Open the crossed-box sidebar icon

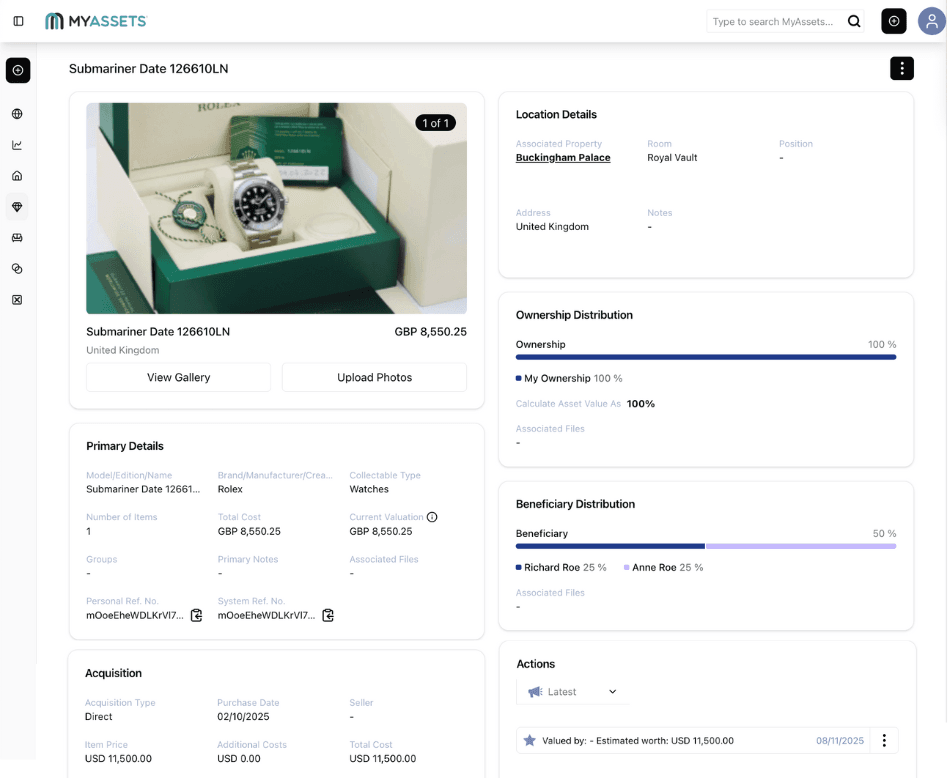(17, 299)
